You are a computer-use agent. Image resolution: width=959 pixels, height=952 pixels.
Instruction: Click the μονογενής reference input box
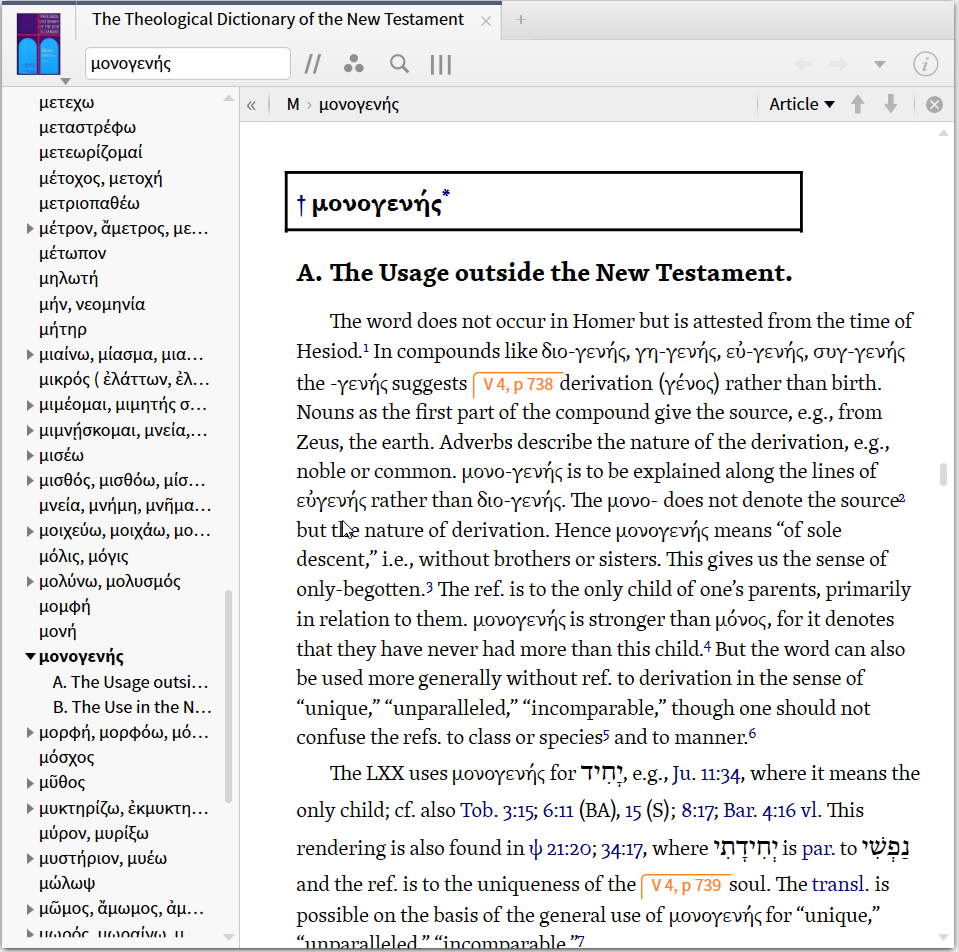click(x=188, y=64)
